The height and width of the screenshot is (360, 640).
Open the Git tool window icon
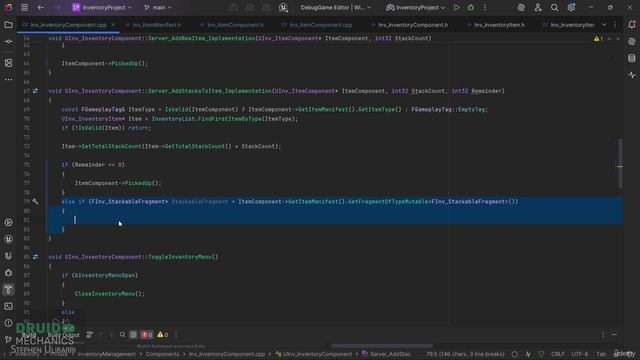(8, 340)
